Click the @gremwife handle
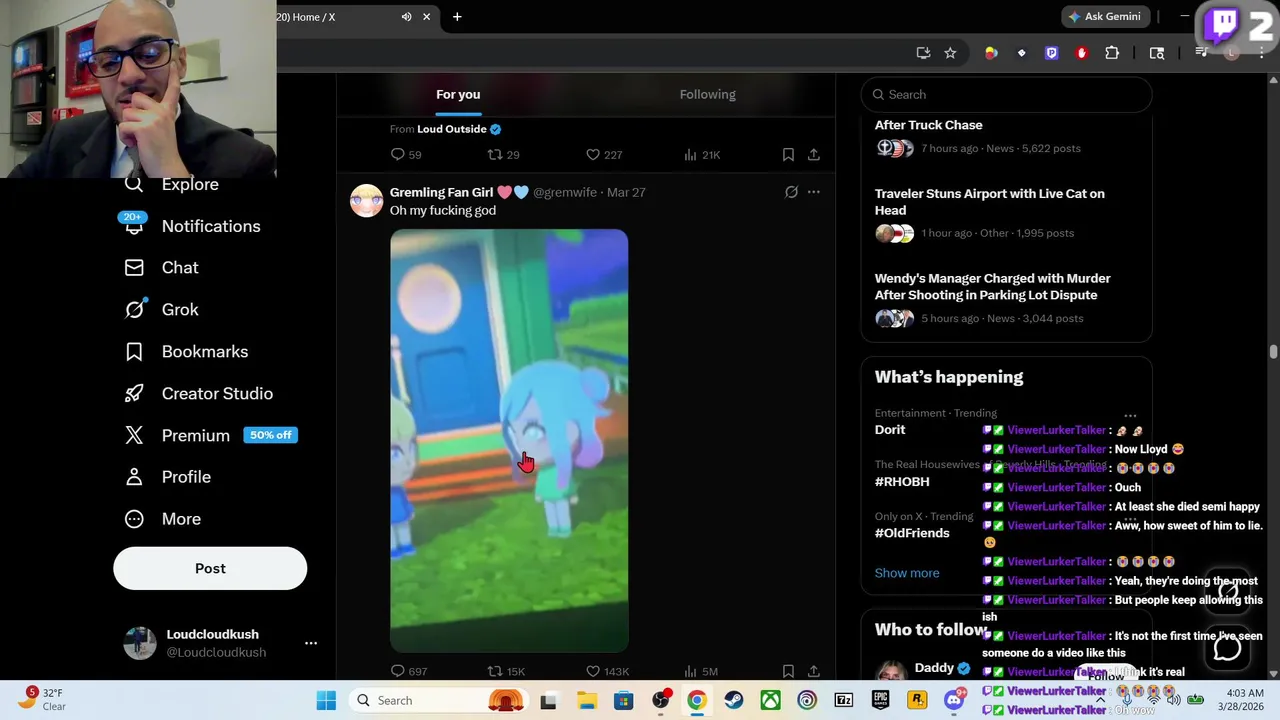Screen dimensions: 1280x720 (x=565, y=192)
